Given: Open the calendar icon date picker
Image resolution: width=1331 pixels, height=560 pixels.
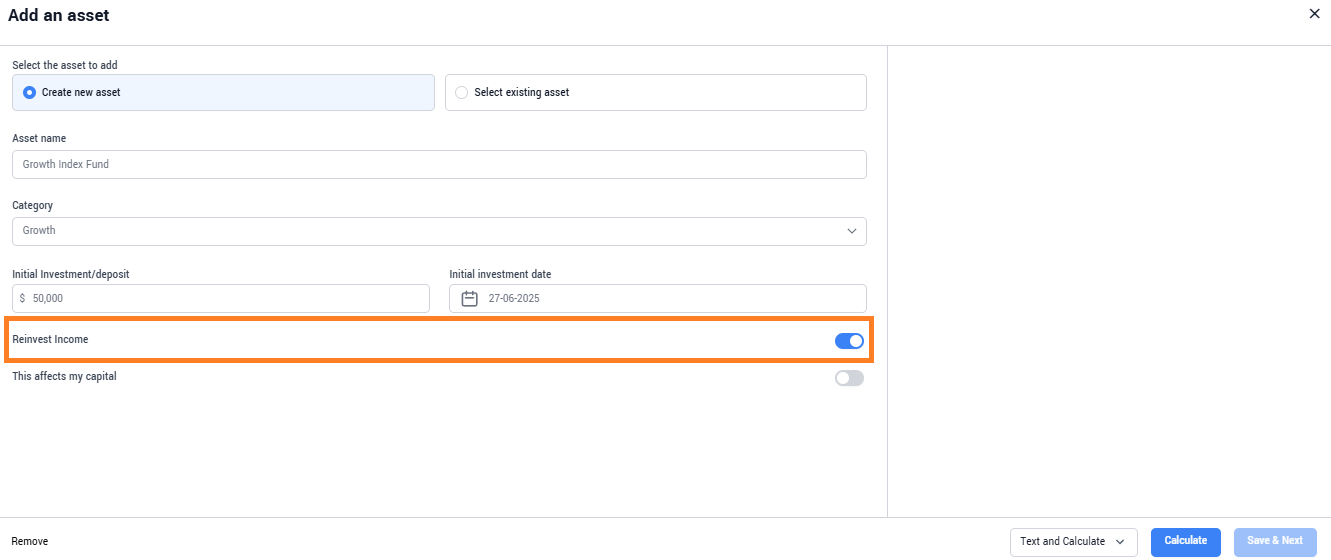Looking at the screenshot, I should coord(469,298).
